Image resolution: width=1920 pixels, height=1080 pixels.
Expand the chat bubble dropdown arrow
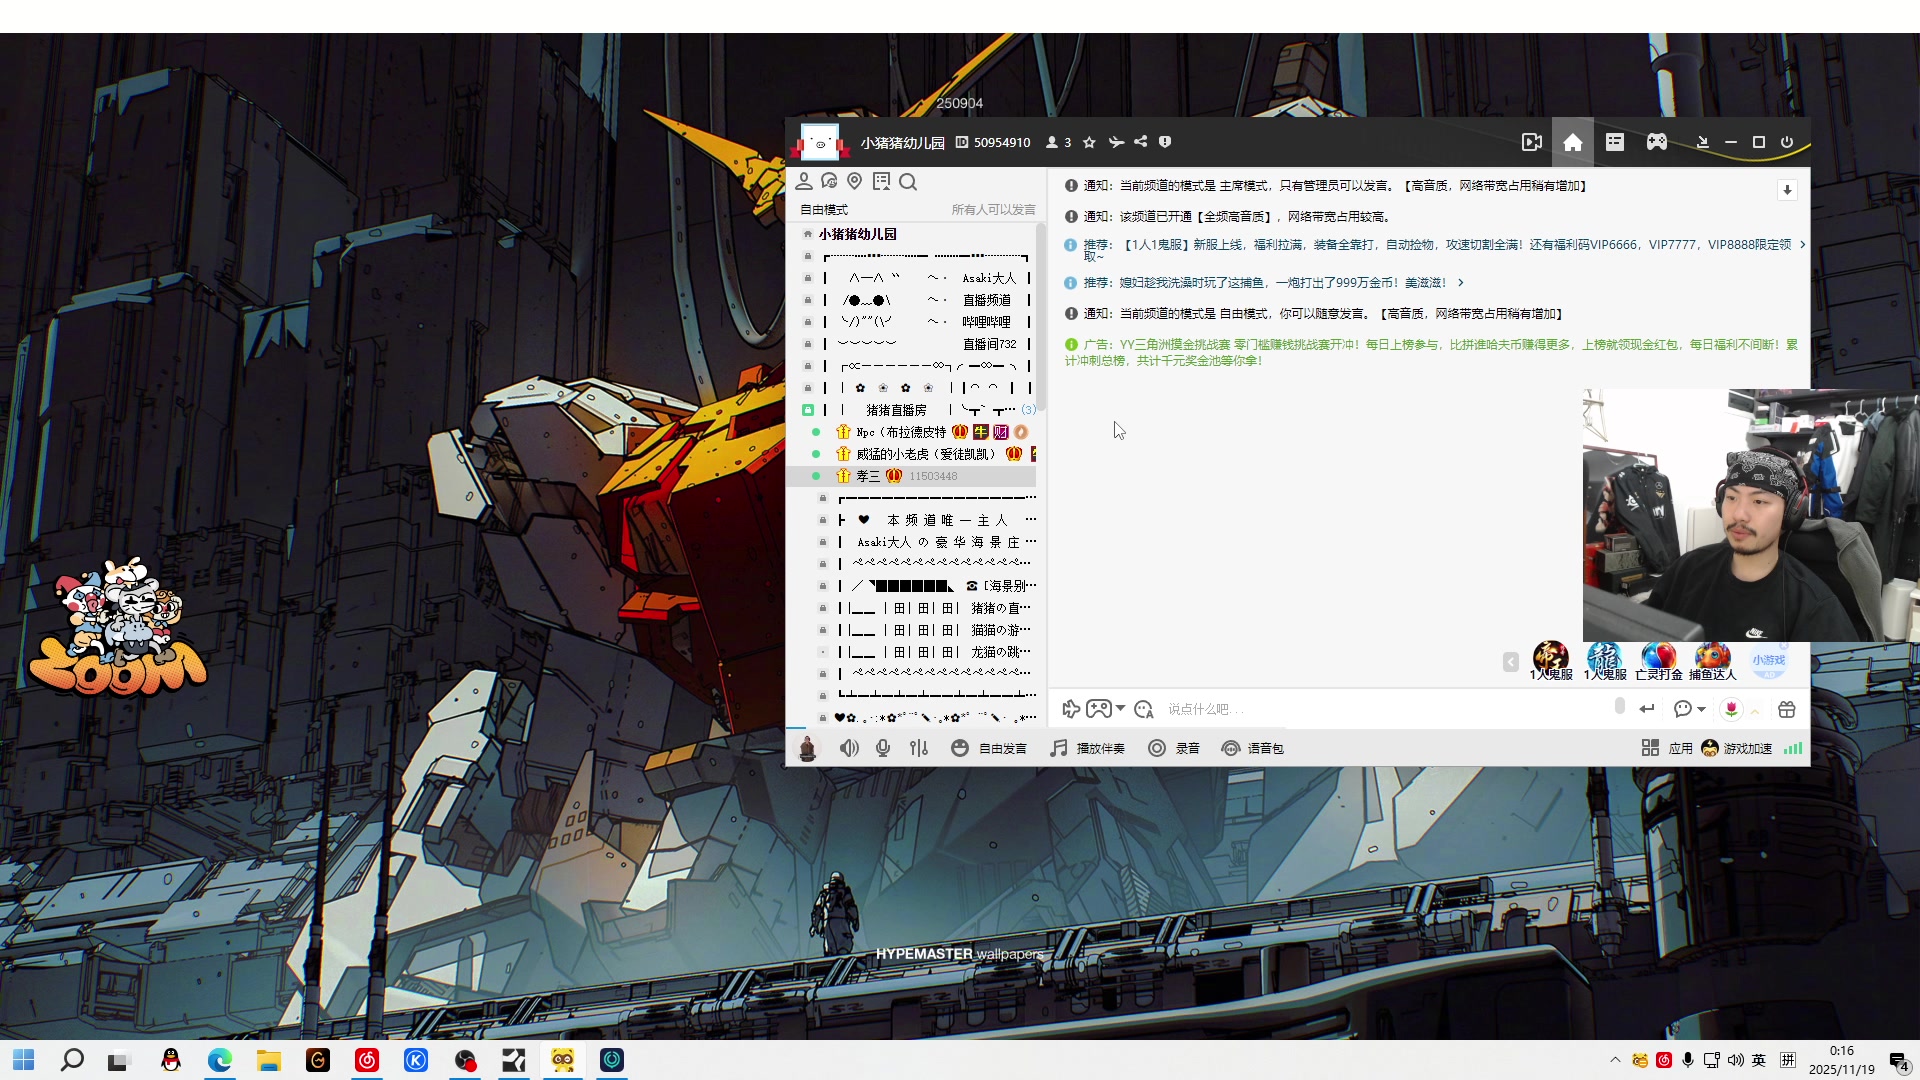[1701, 709]
